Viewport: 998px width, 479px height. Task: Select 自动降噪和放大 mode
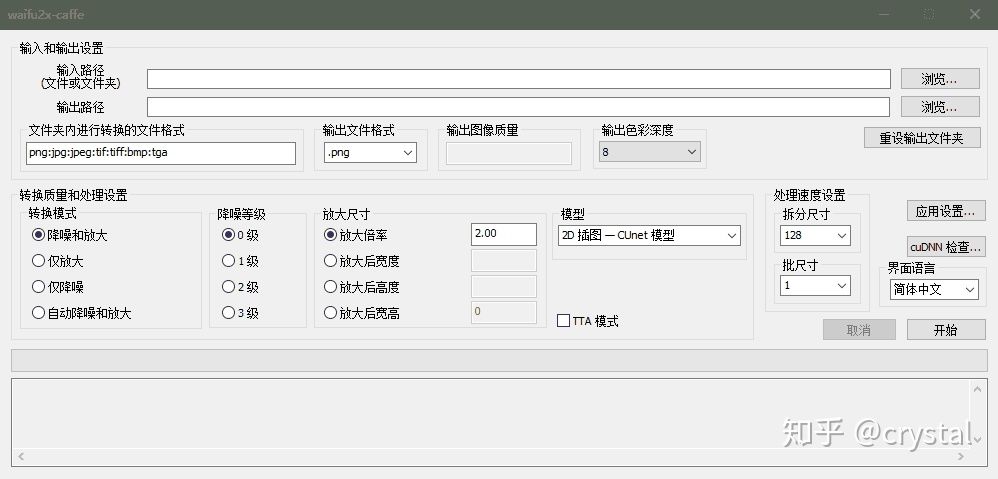[x=81, y=313]
